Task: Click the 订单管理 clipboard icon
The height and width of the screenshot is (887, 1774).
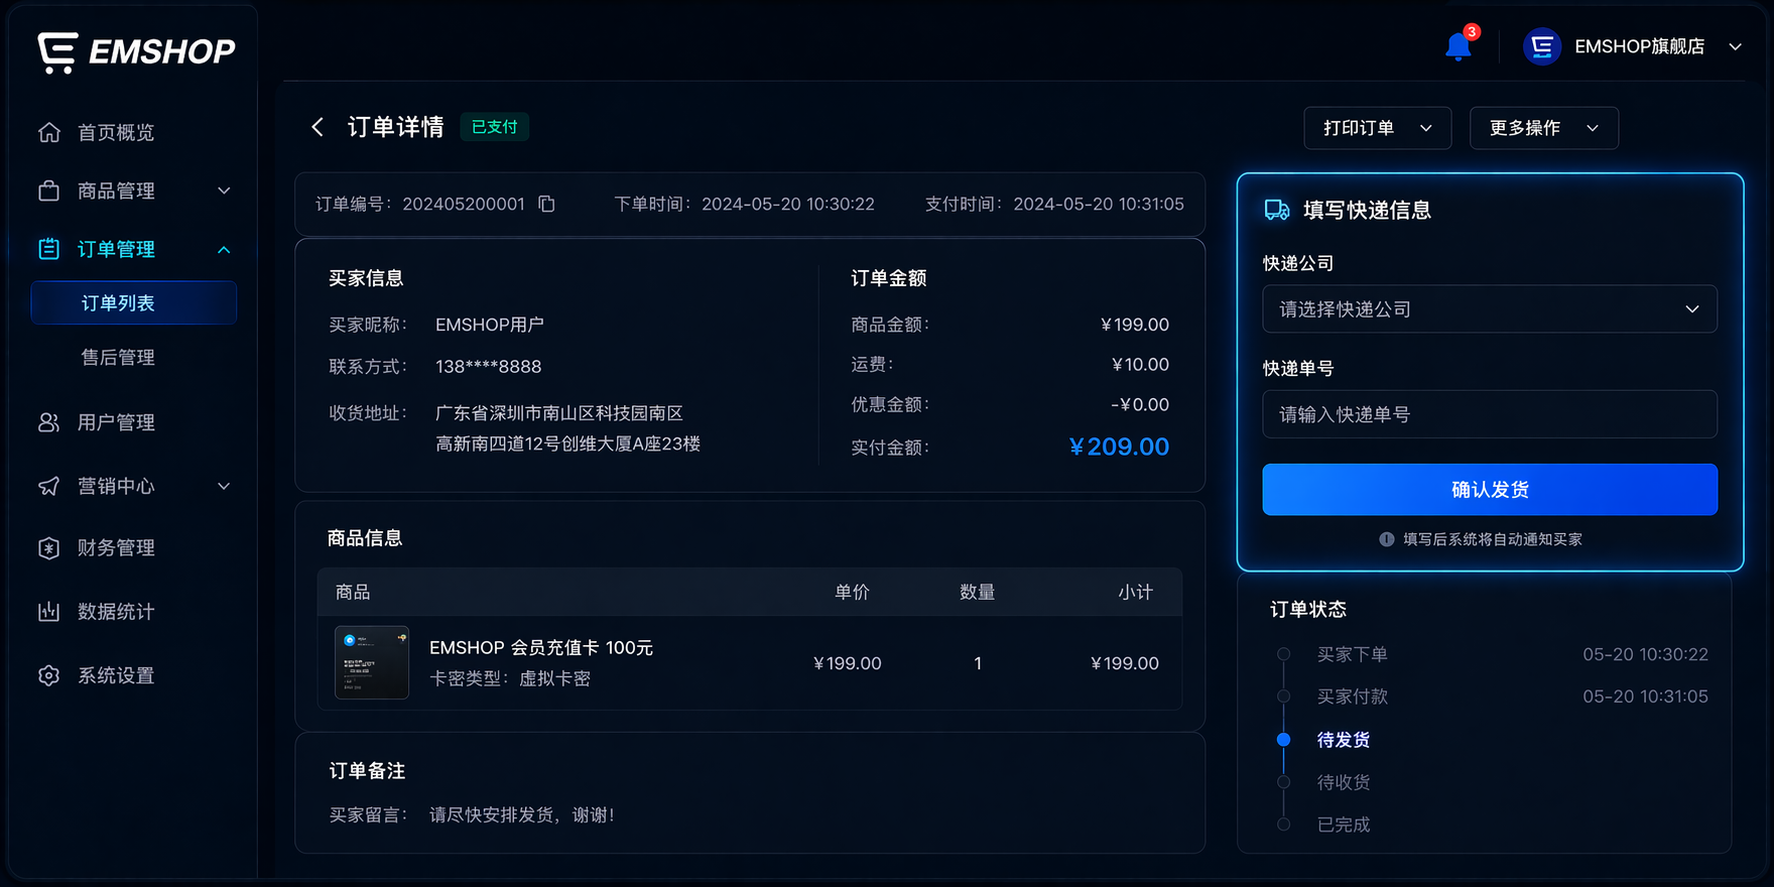Action: (x=49, y=249)
